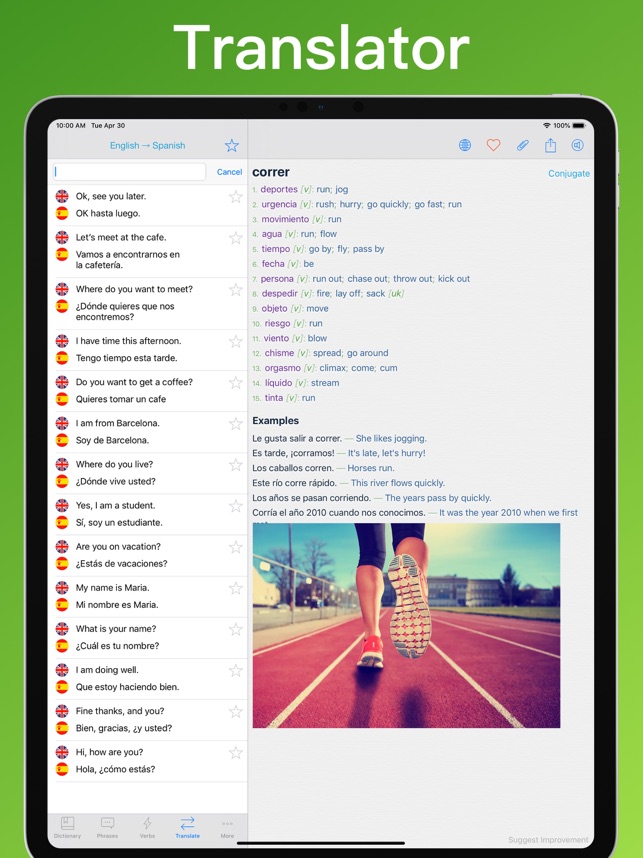Open the share sheet icon
This screenshot has width=643, height=858.
(550, 145)
